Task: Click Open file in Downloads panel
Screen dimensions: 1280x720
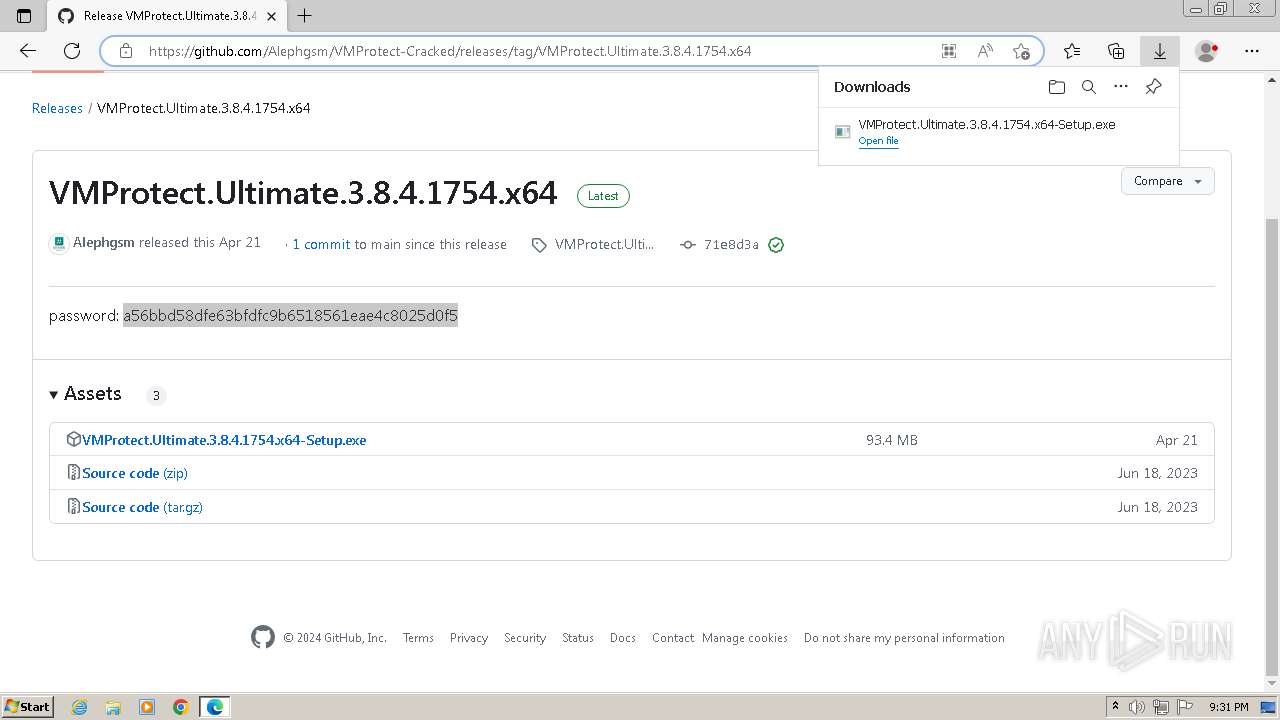Action: click(878, 141)
